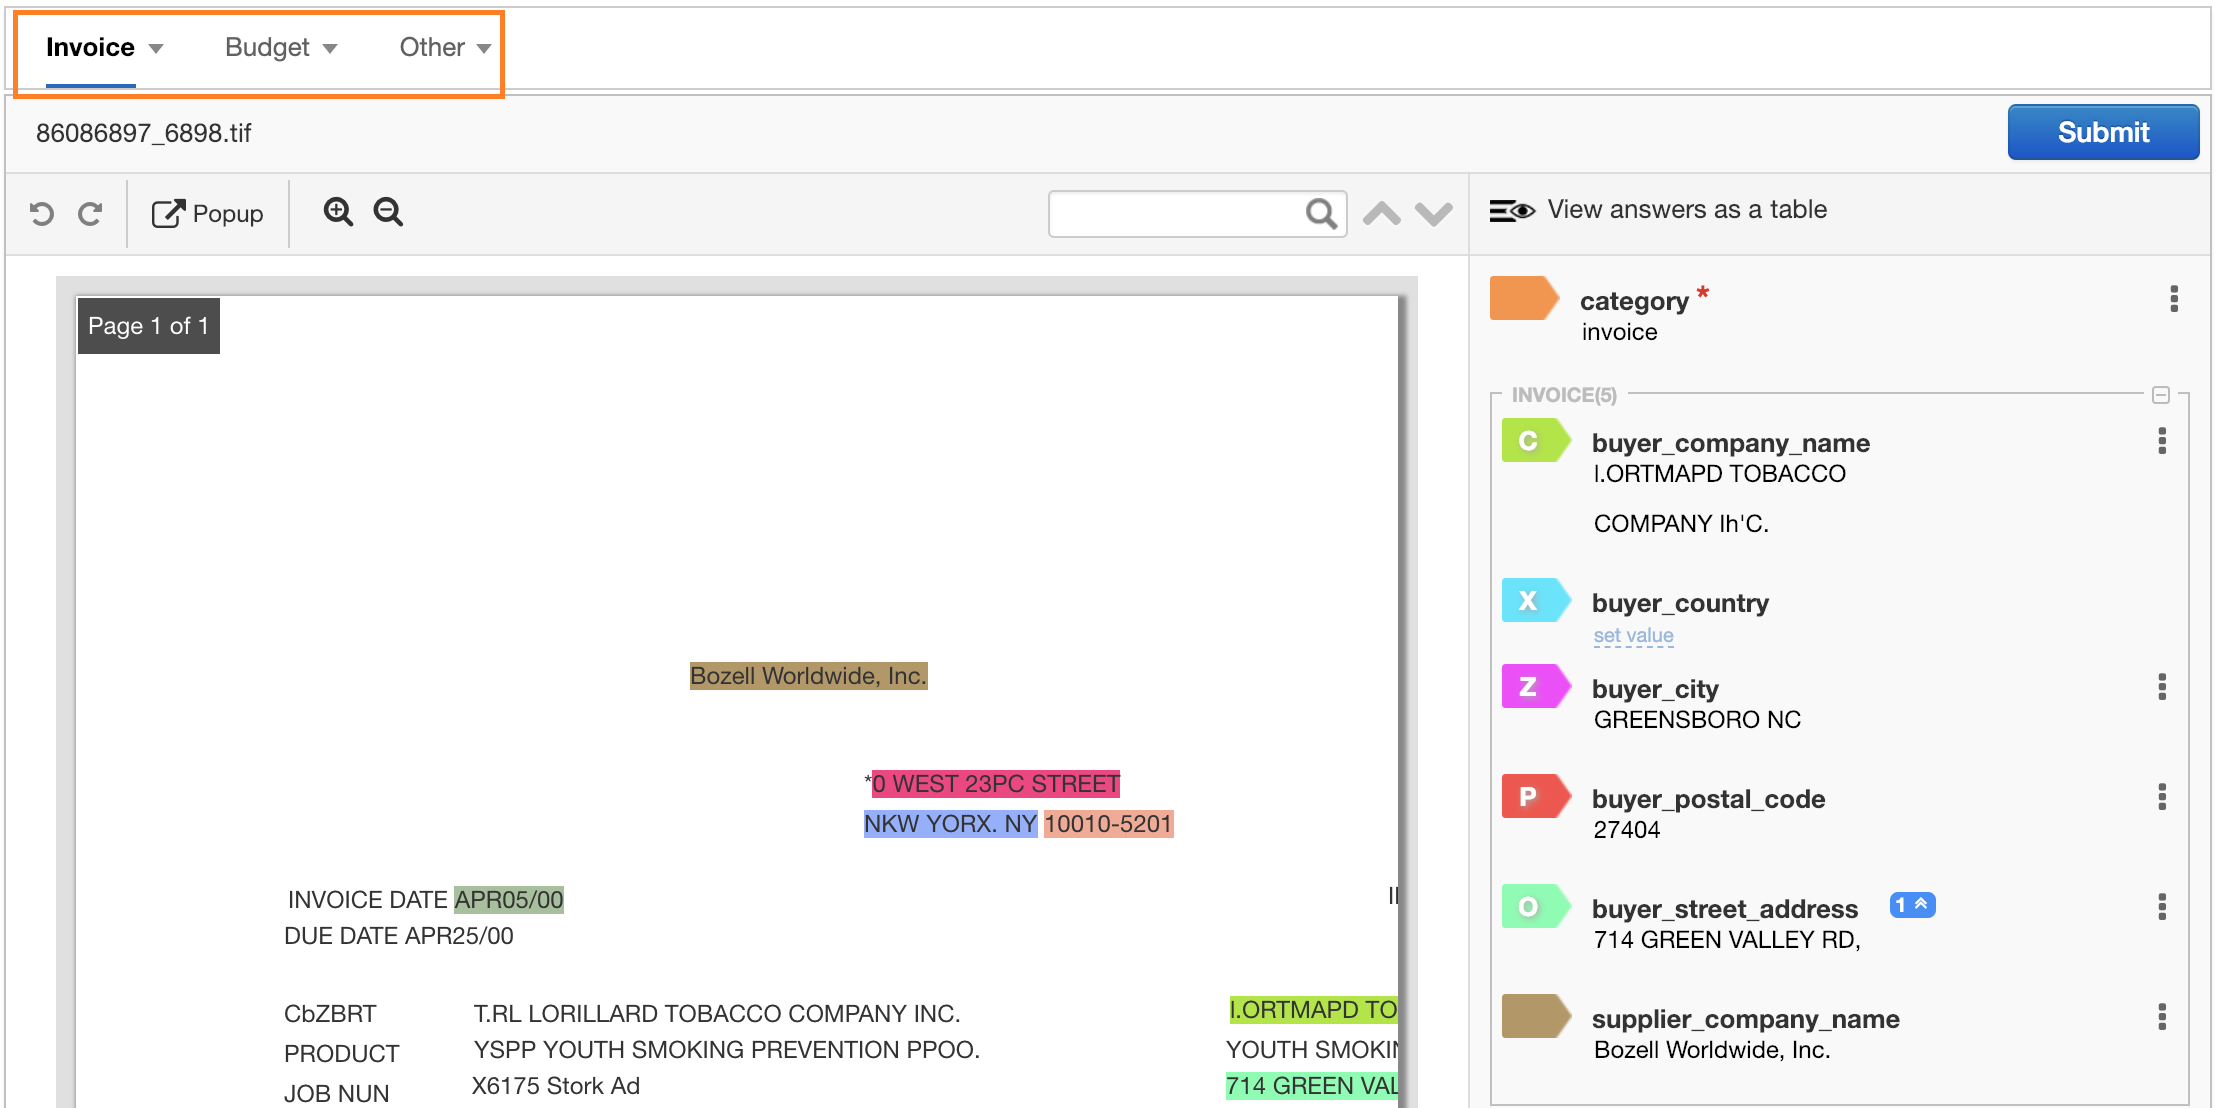Submit the annotation task
The width and height of the screenshot is (2222, 1108).
click(2103, 132)
